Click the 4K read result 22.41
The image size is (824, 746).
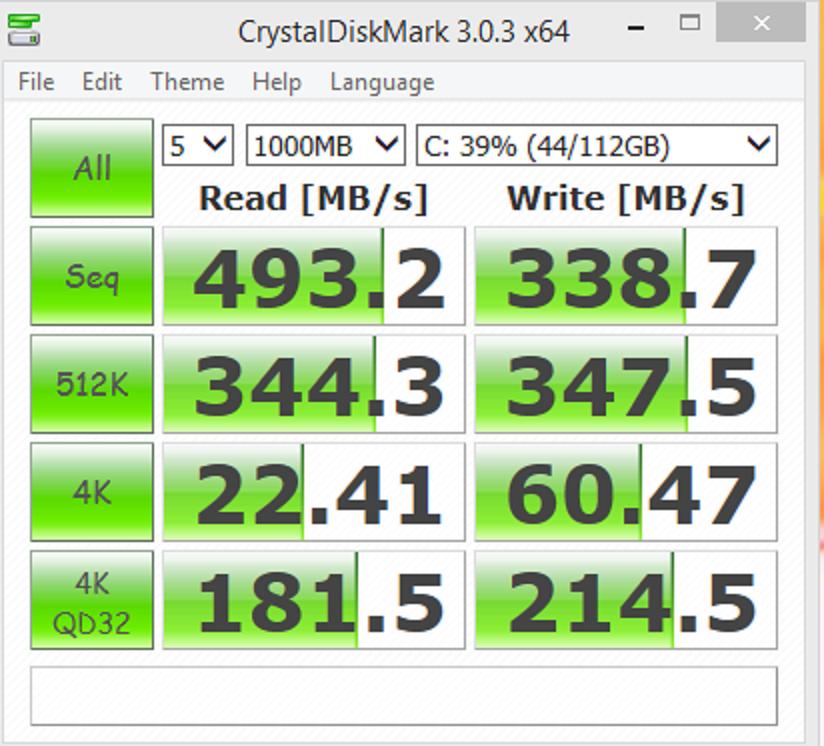[314, 492]
